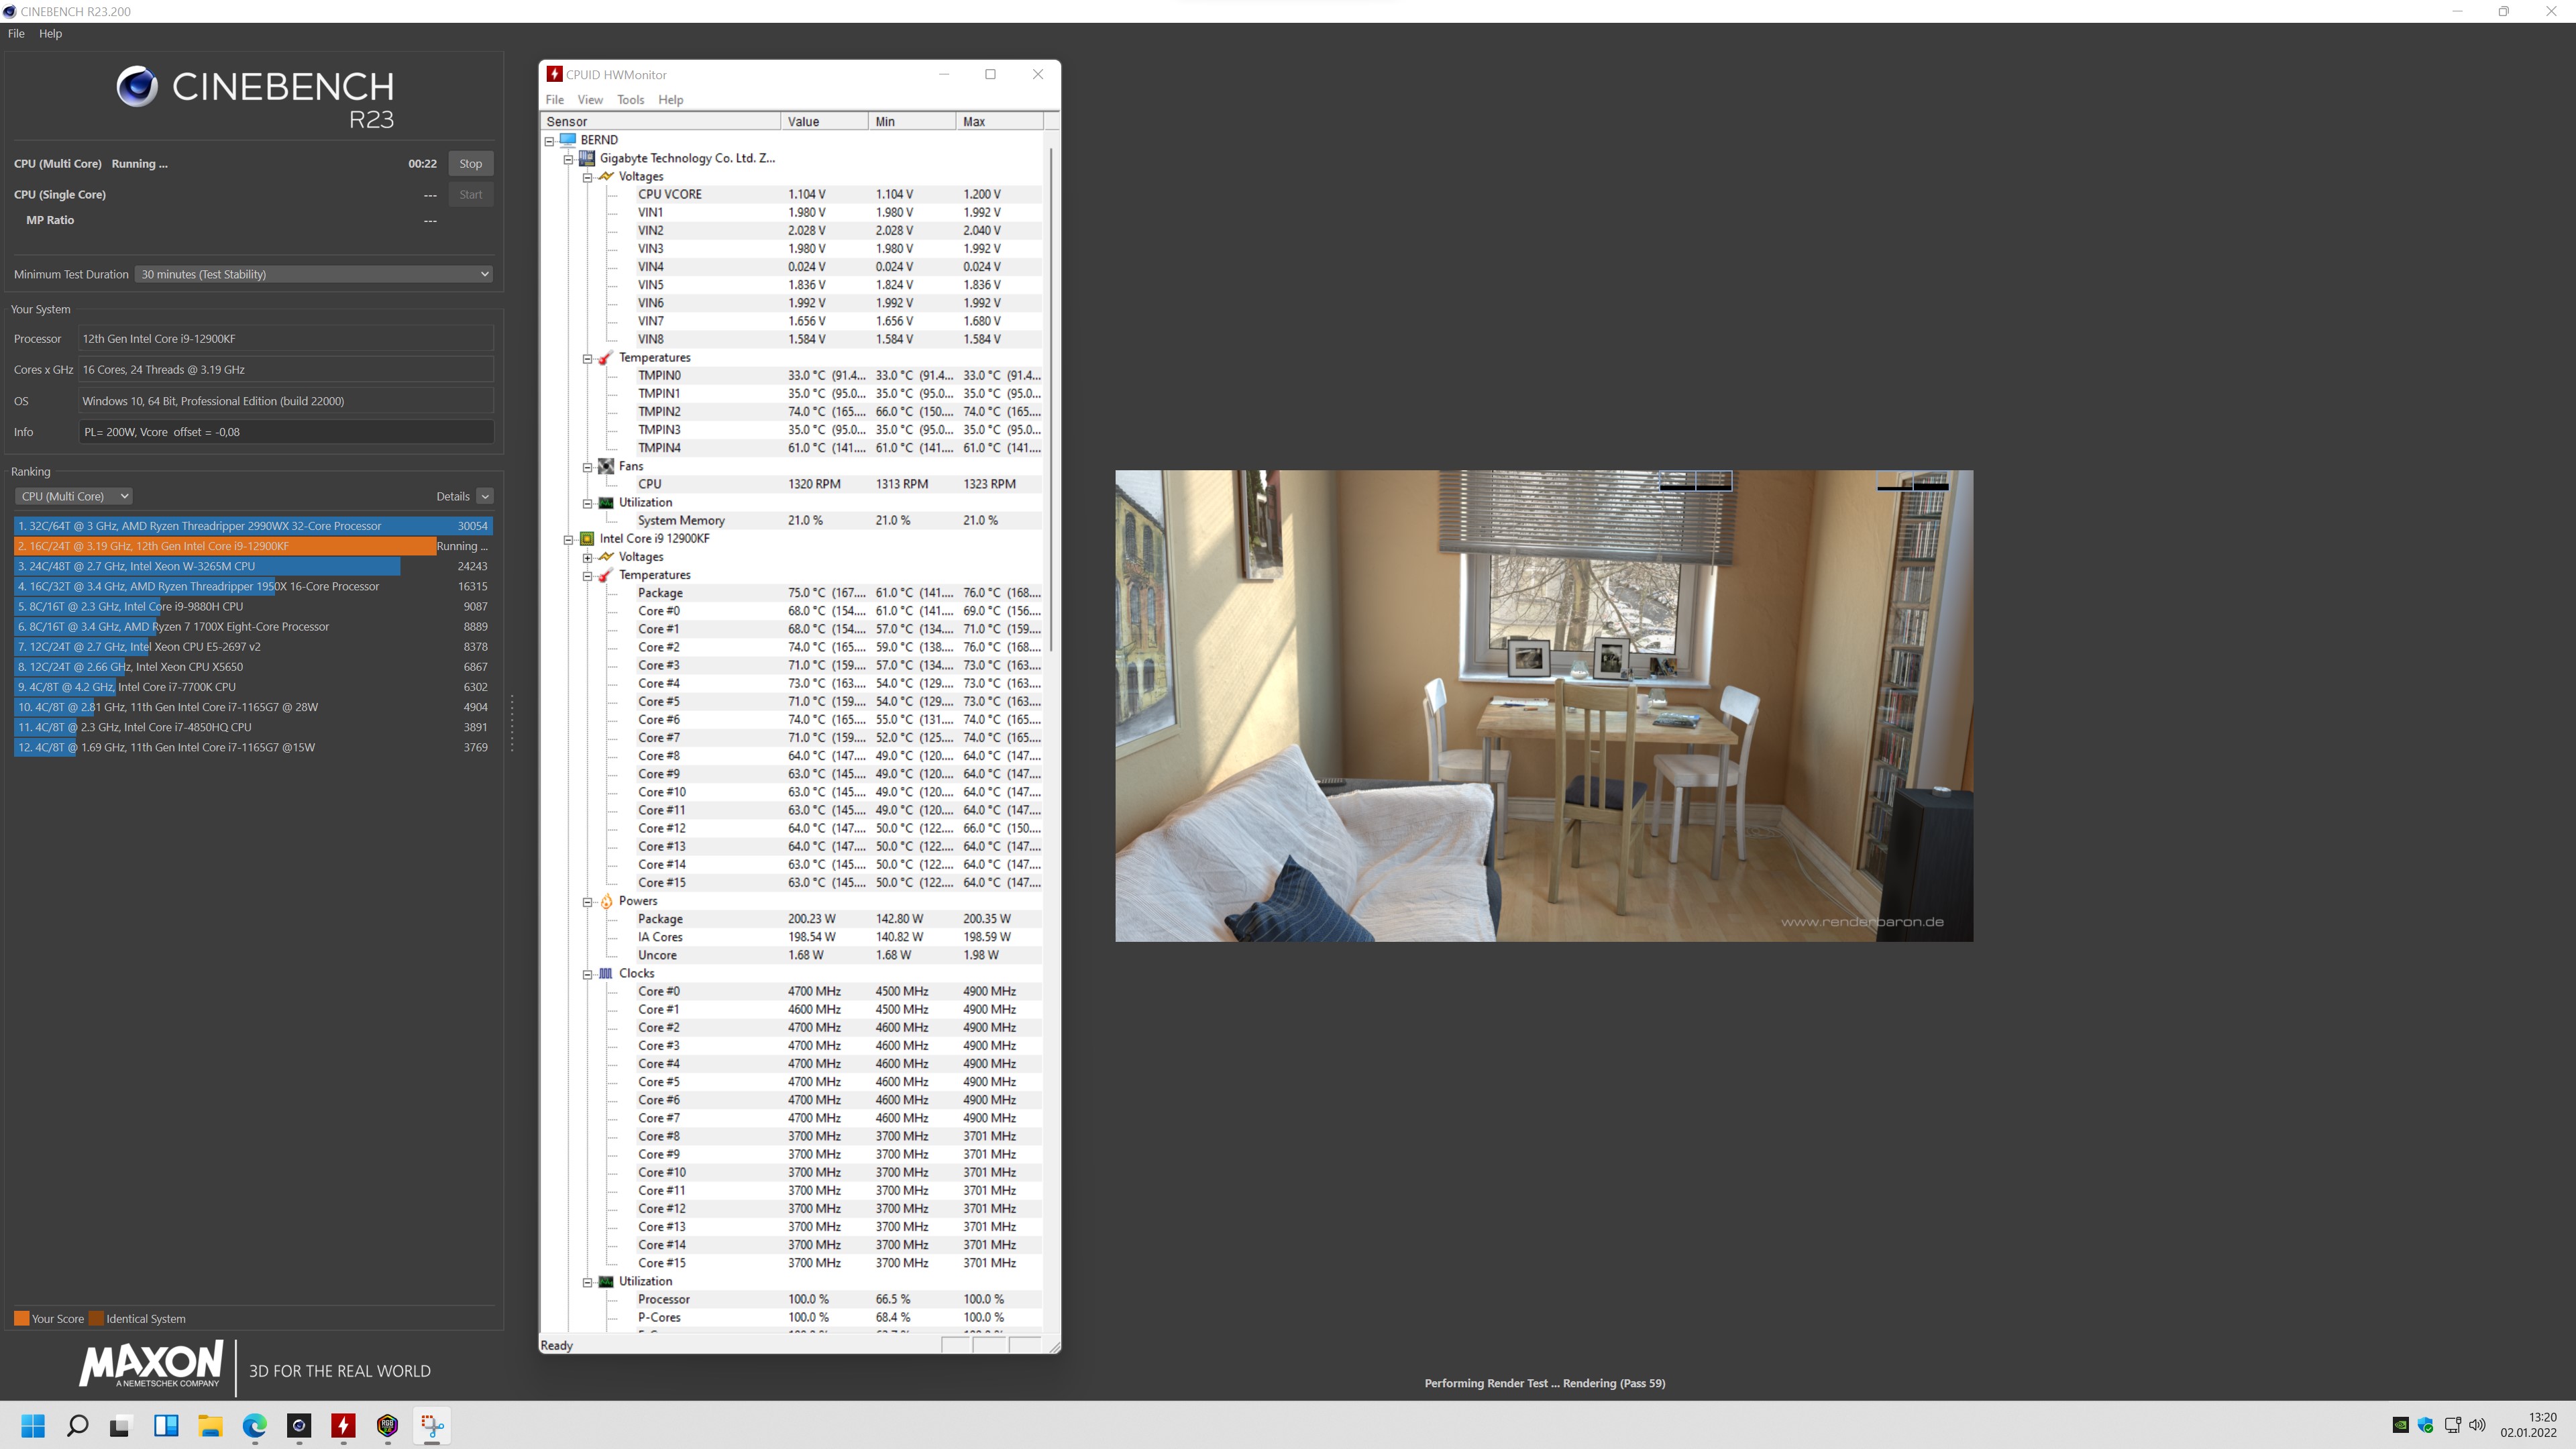
Task: Open the Windows Start menu
Action: click(x=33, y=1425)
